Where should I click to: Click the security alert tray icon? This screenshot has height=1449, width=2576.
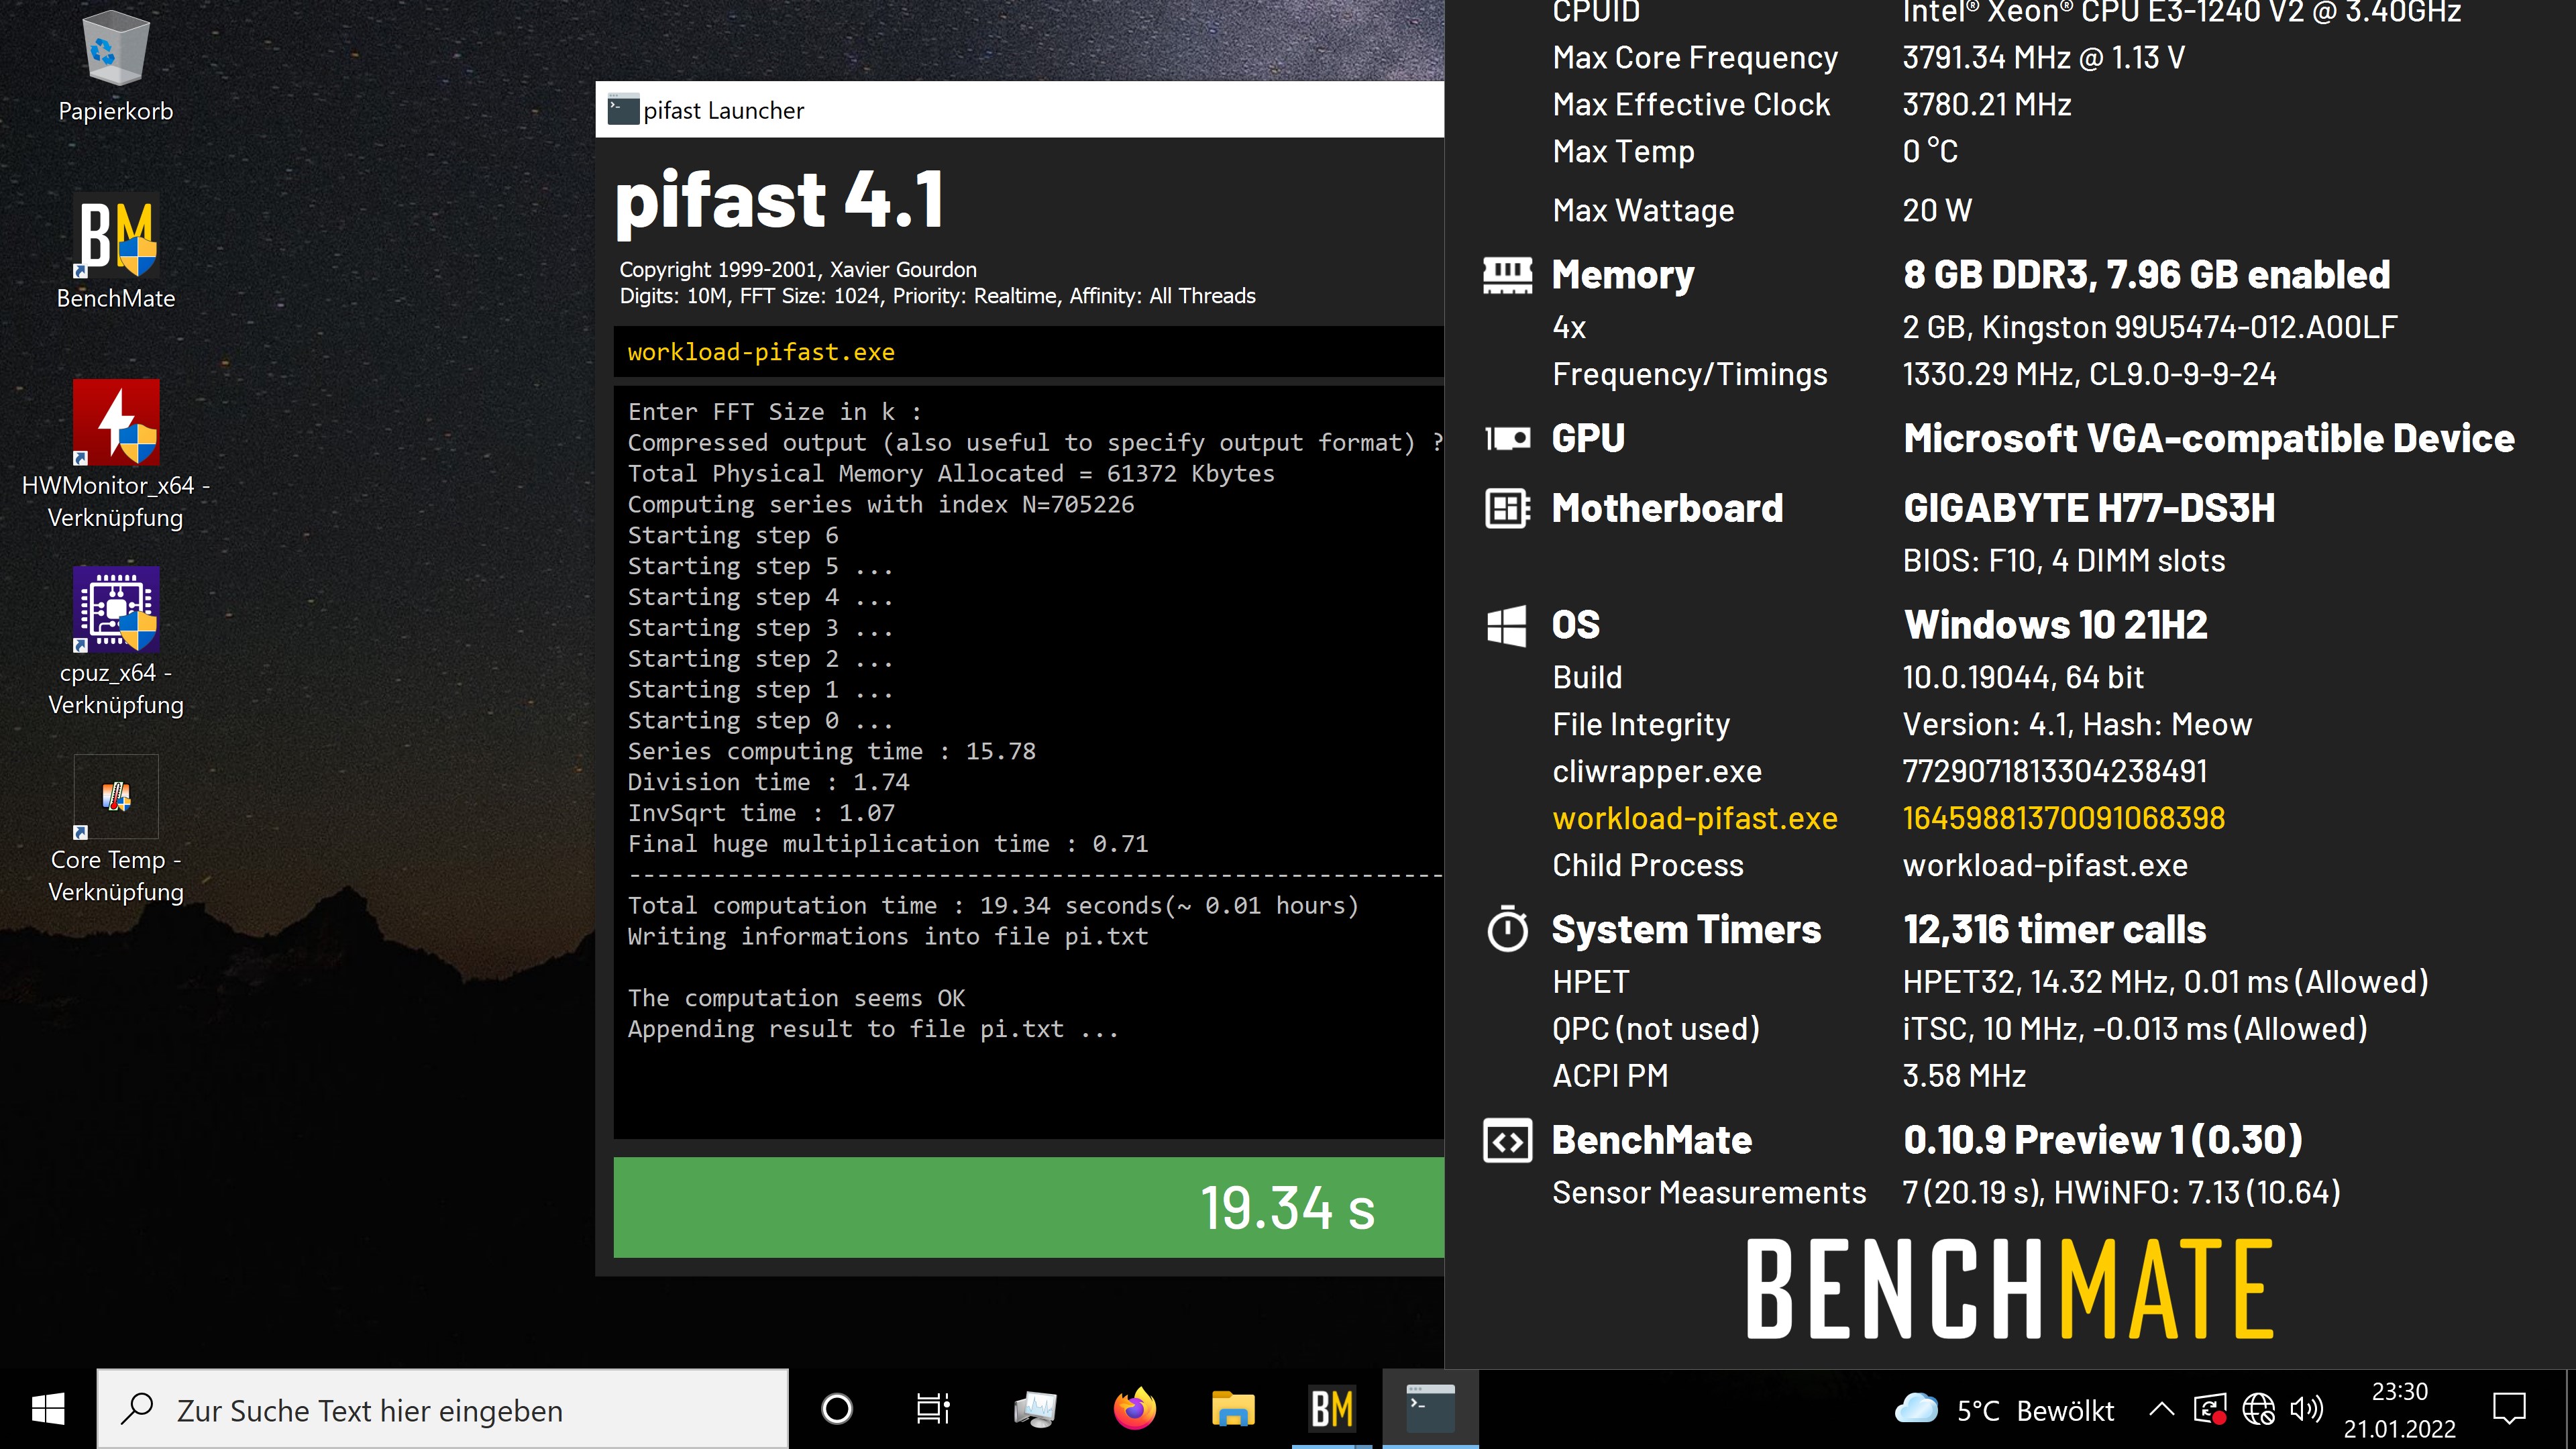[x=2210, y=1410]
